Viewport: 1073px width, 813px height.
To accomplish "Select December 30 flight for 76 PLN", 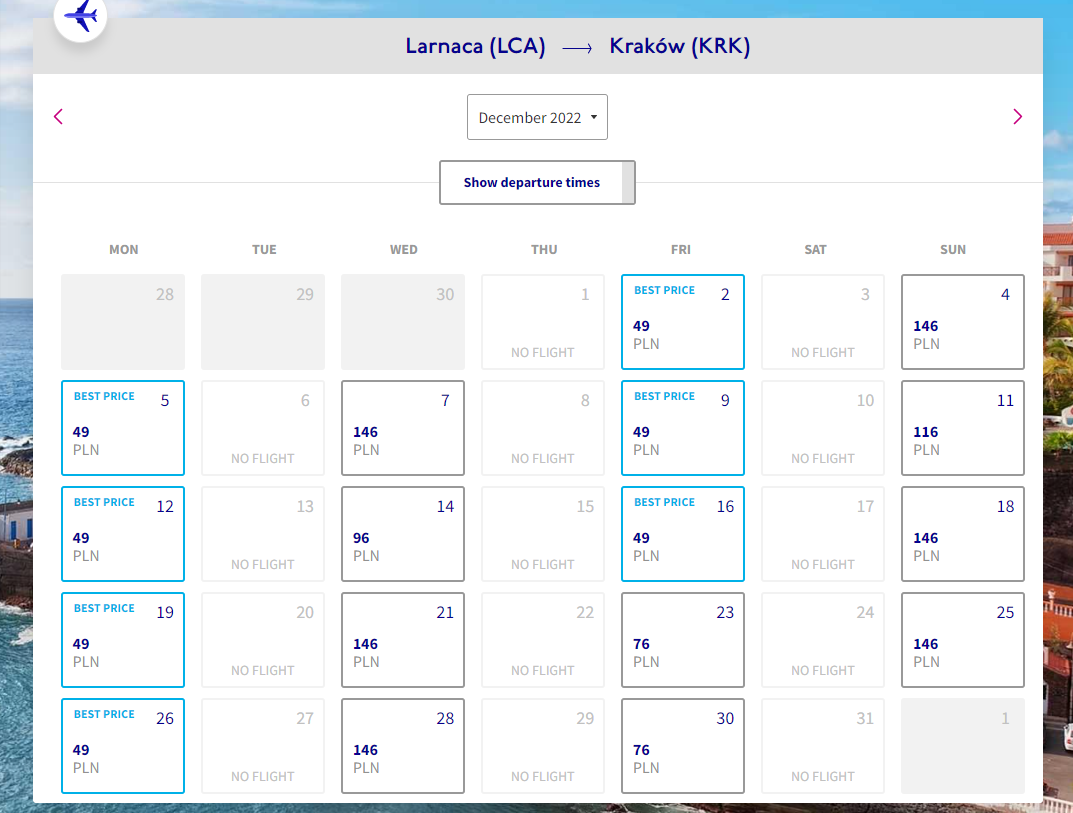I will coord(682,746).
